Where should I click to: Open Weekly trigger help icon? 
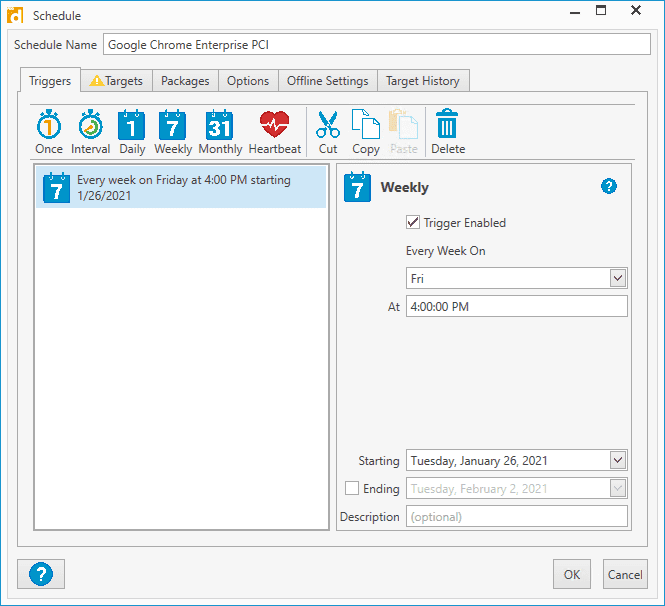pos(609,186)
